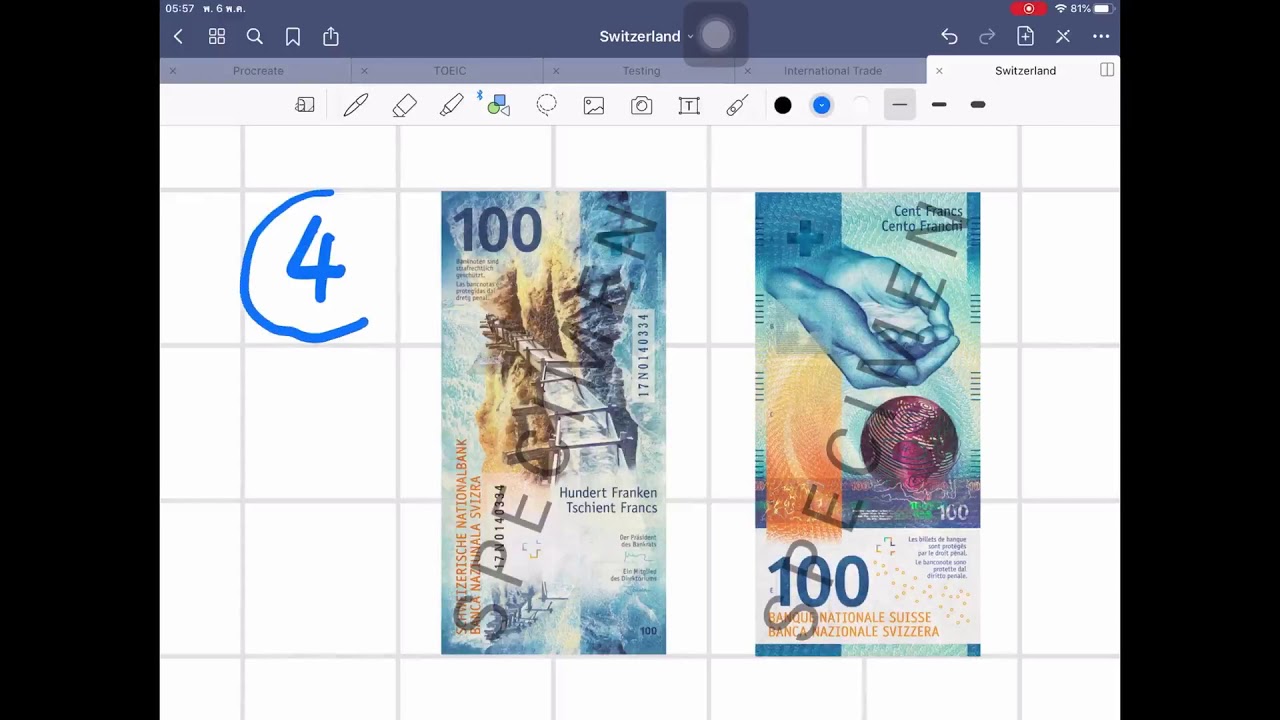Select the Pen tool
This screenshot has width=1280, height=720.
356,105
